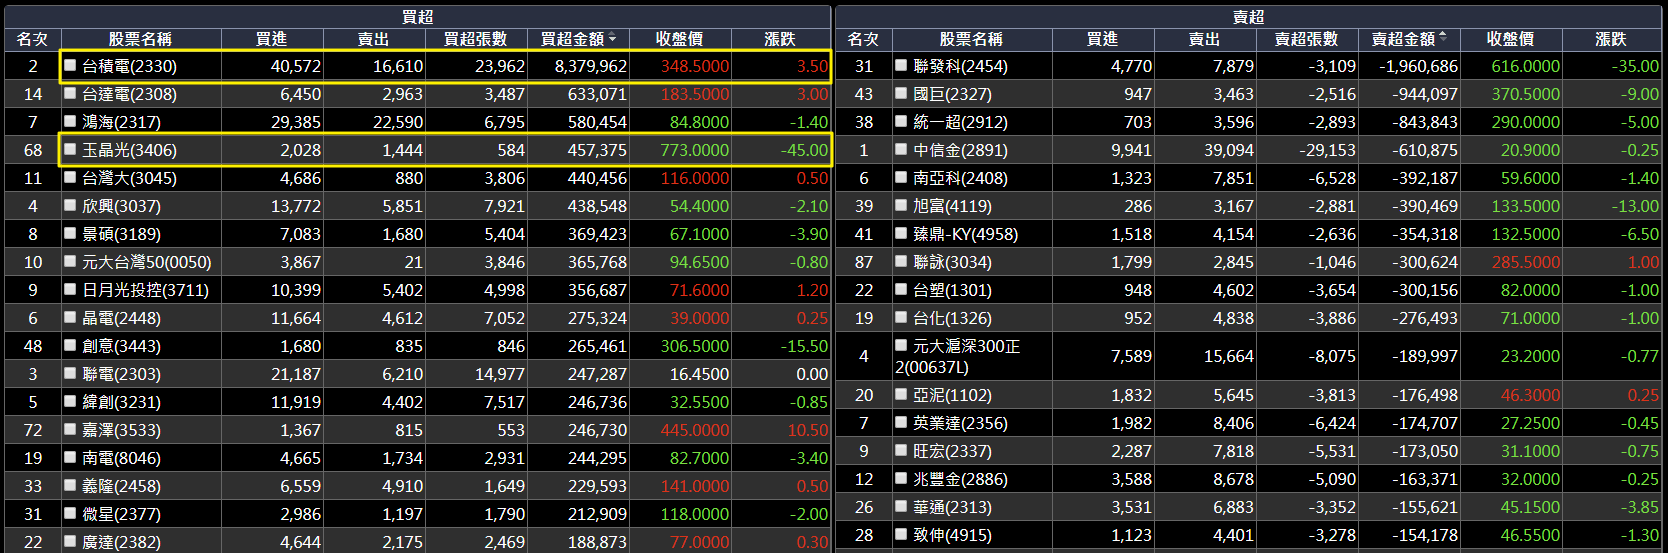Open stock 緯創(3231)
The height and width of the screenshot is (553, 1668).
coord(121,402)
